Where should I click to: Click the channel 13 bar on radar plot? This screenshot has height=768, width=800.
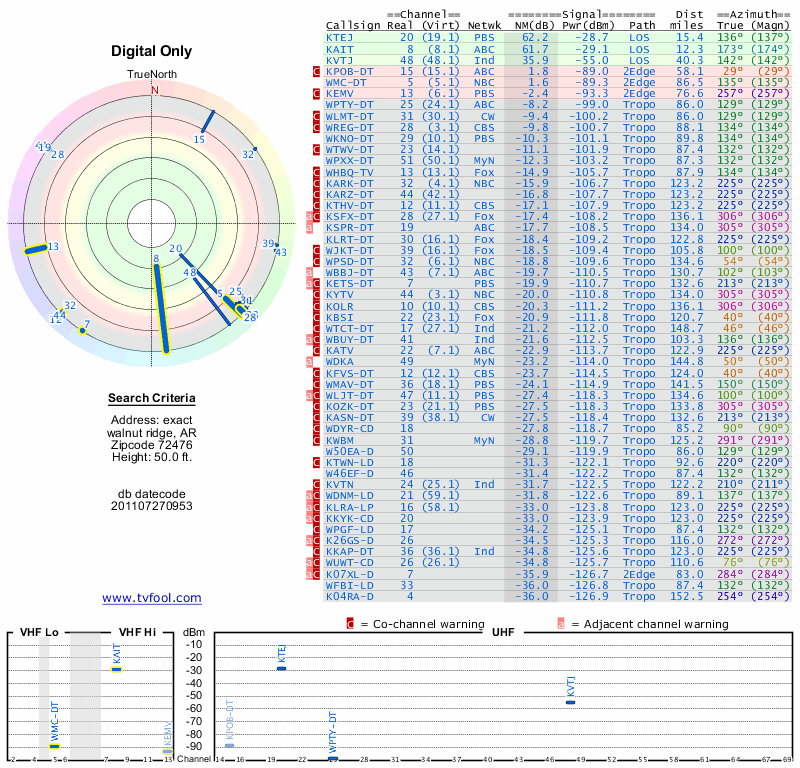point(36,248)
